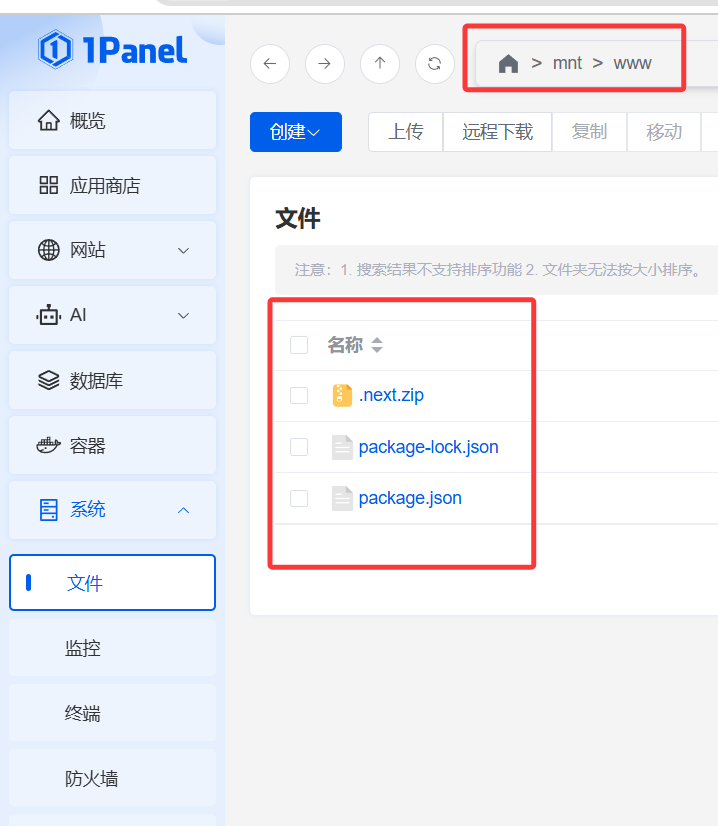
Task: Toggle the select-all files checkbox
Action: pyautogui.click(x=299, y=345)
